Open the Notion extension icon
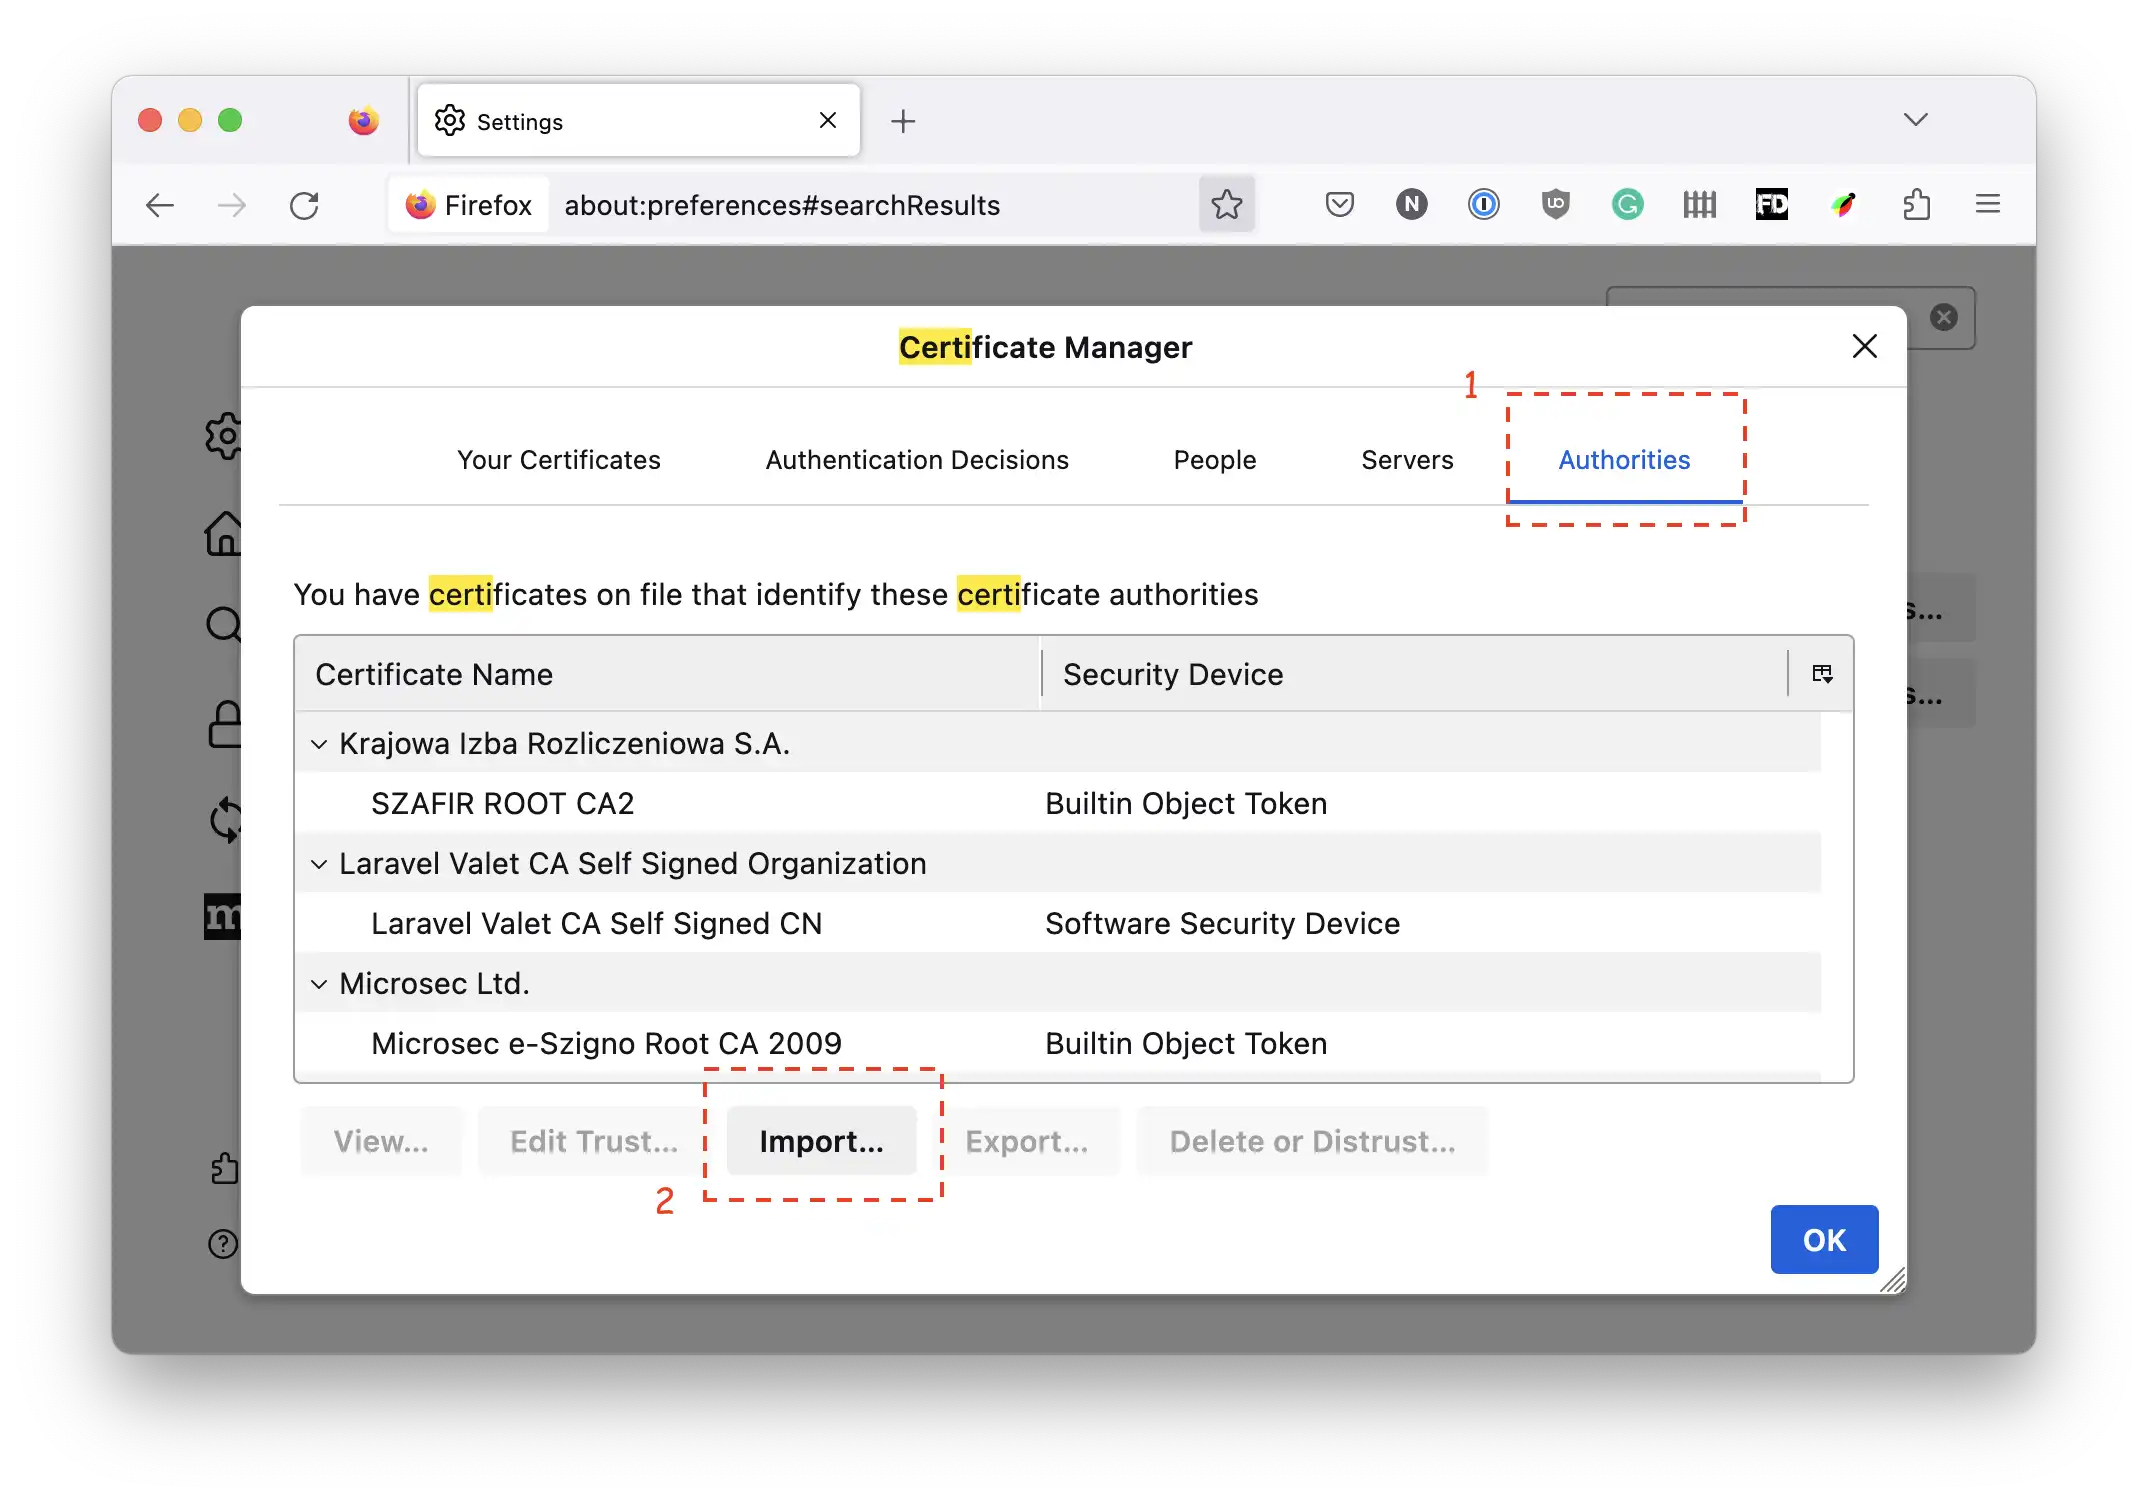The width and height of the screenshot is (2148, 1502). [x=1412, y=205]
